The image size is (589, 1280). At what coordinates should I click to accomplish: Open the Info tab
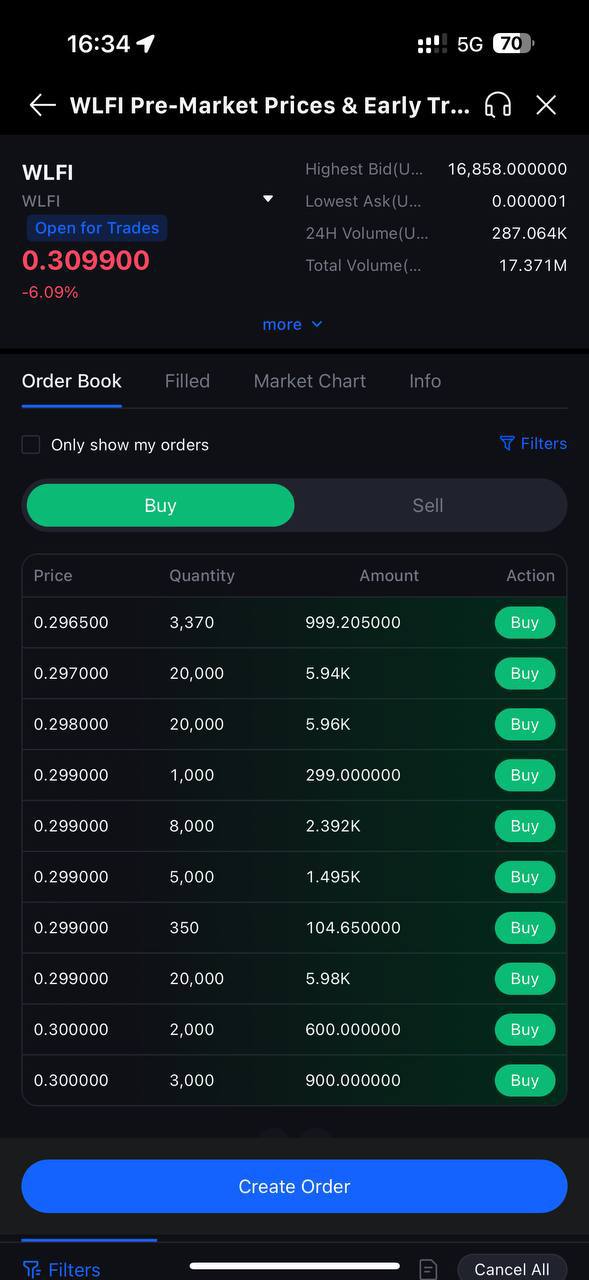tap(425, 381)
